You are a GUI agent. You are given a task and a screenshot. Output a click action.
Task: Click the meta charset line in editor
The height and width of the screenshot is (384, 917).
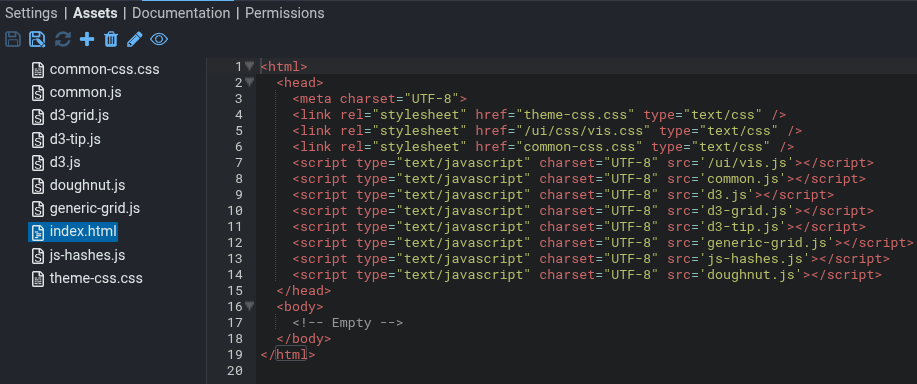380,98
